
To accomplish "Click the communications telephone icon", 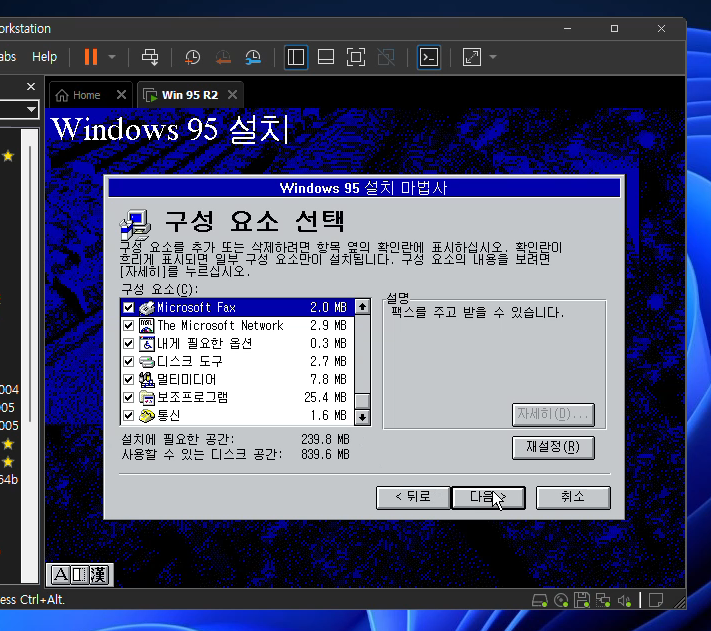I will [146, 415].
